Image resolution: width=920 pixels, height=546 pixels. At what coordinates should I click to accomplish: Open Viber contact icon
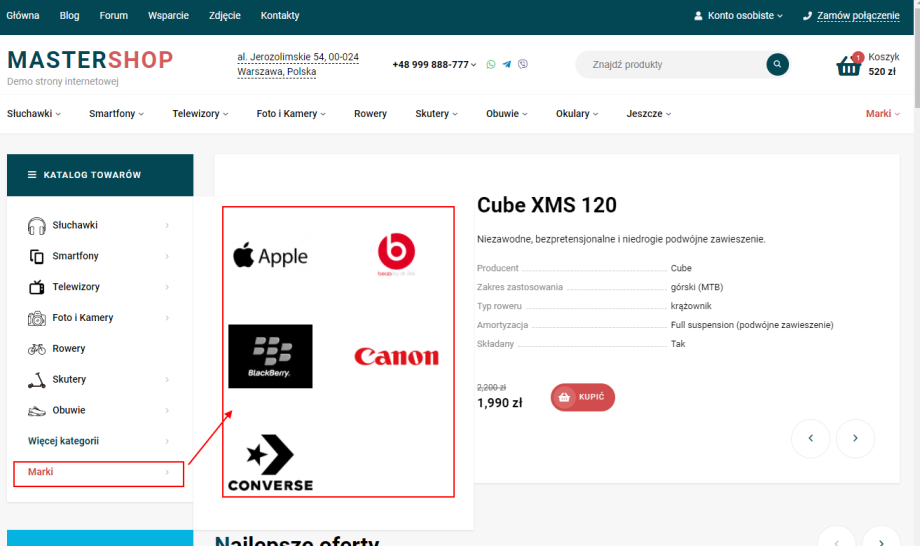(523, 64)
